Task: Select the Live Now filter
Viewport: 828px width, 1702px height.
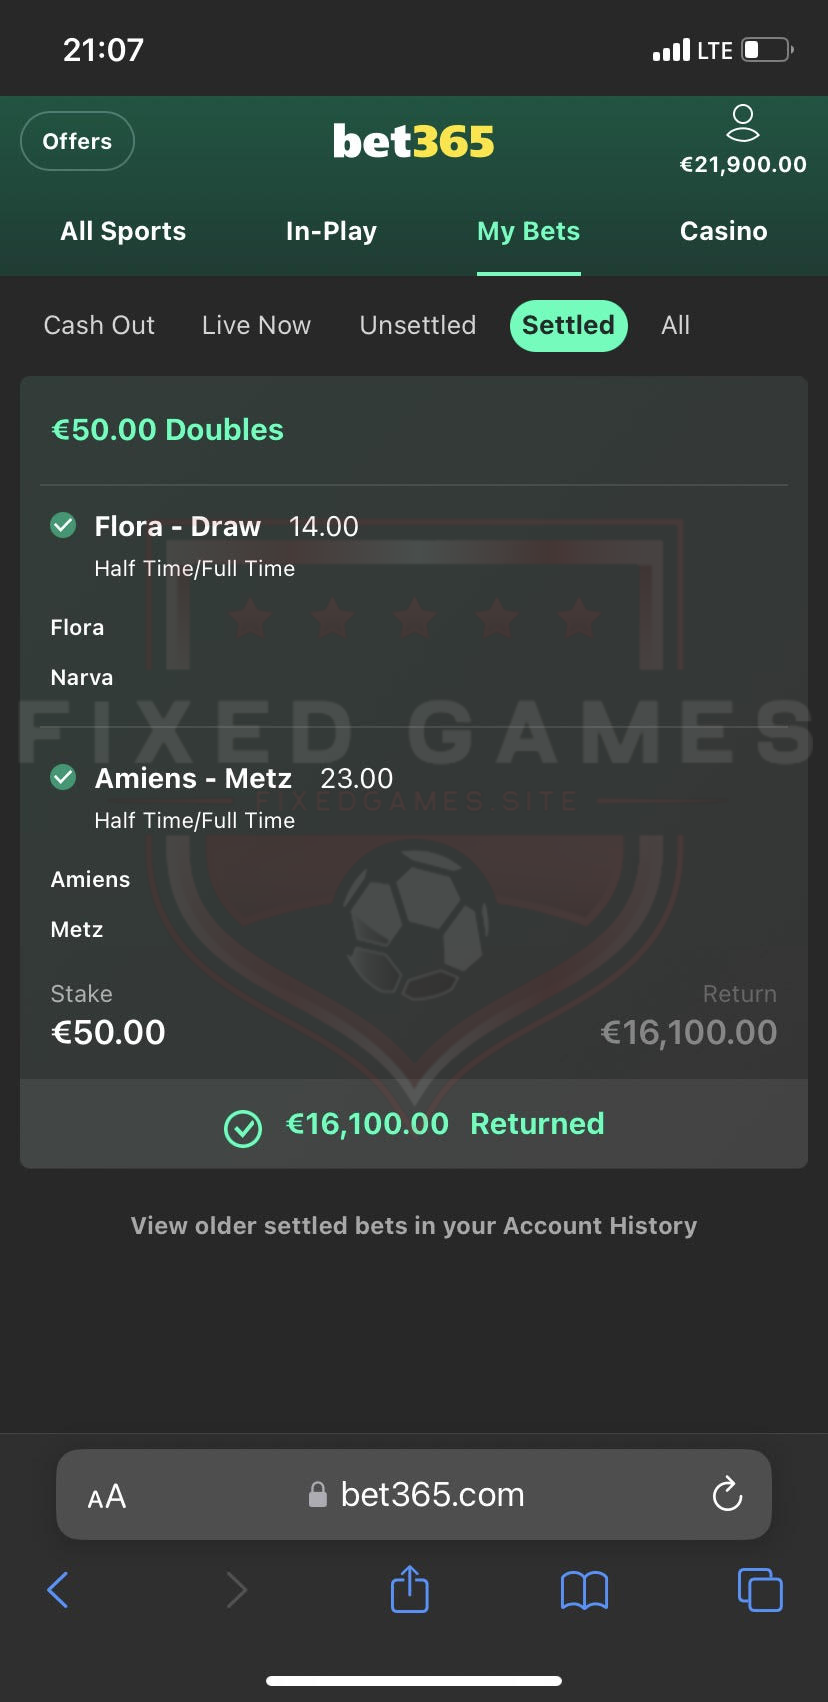Action: [x=256, y=325]
